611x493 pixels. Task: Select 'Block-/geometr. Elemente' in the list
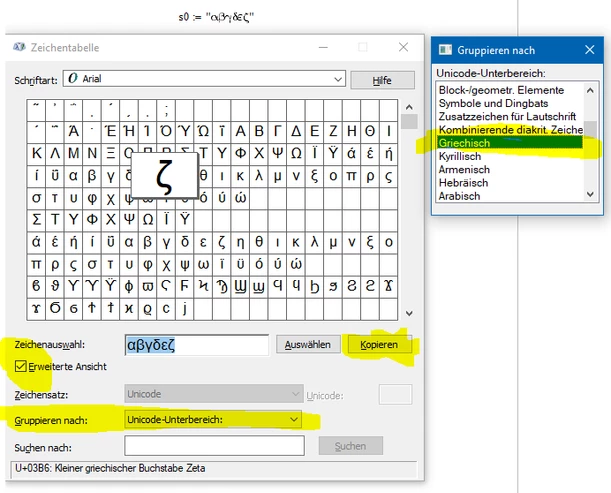click(510, 90)
